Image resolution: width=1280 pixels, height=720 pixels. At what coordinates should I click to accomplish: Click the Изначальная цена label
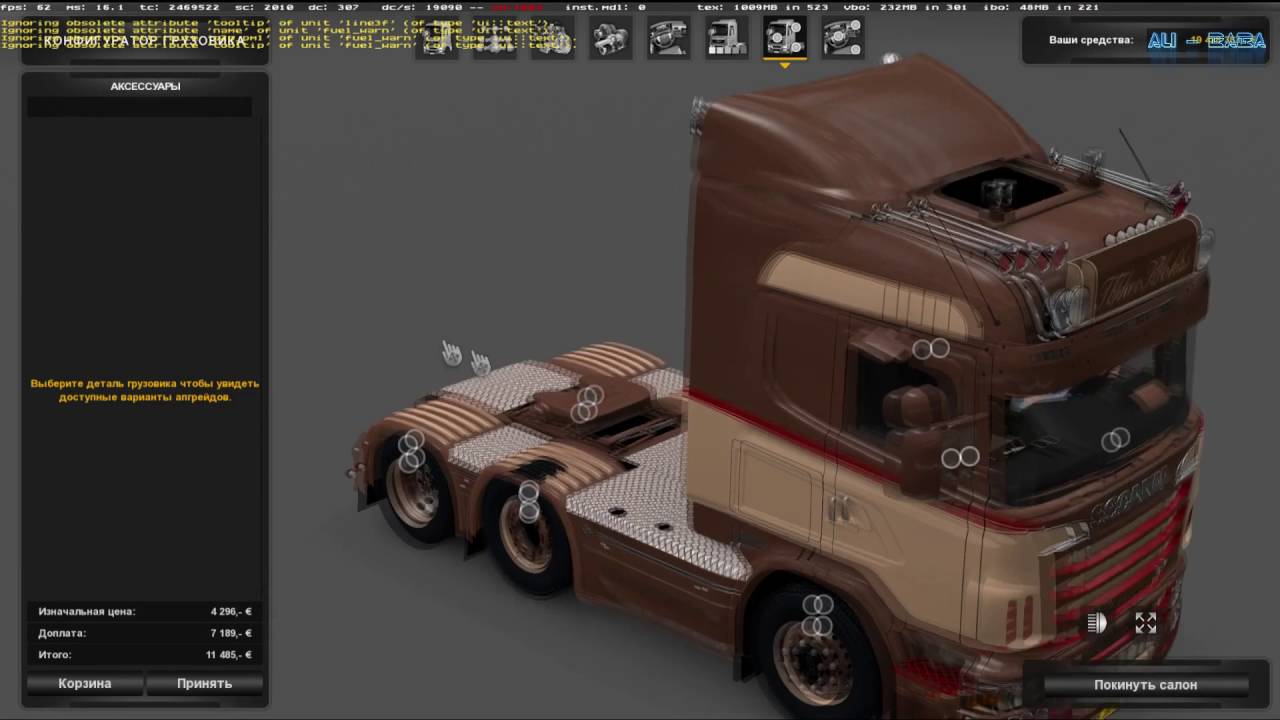pos(87,611)
